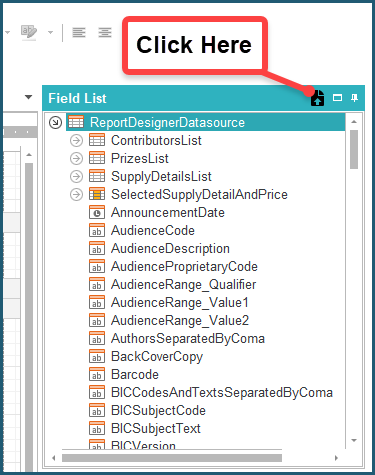Click the SelectedSupplyDetailAndPrice highlighted table icon
The width and height of the screenshot is (375, 475).
pyautogui.click(x=97, y=194)
